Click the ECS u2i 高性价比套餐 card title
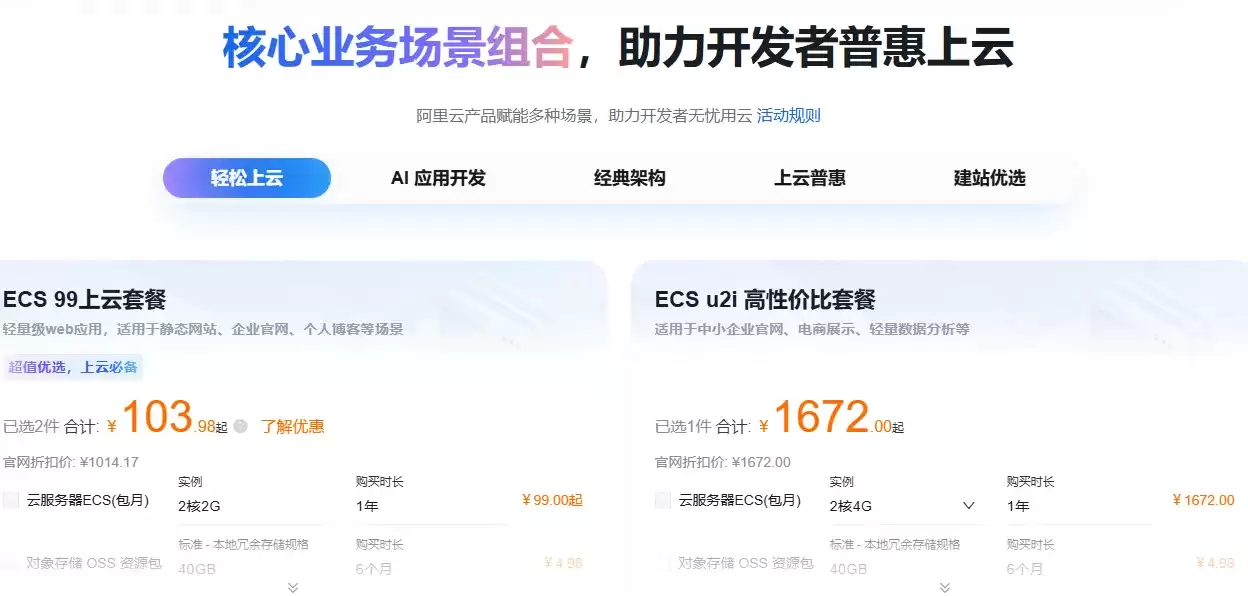 tap(765, 299)
